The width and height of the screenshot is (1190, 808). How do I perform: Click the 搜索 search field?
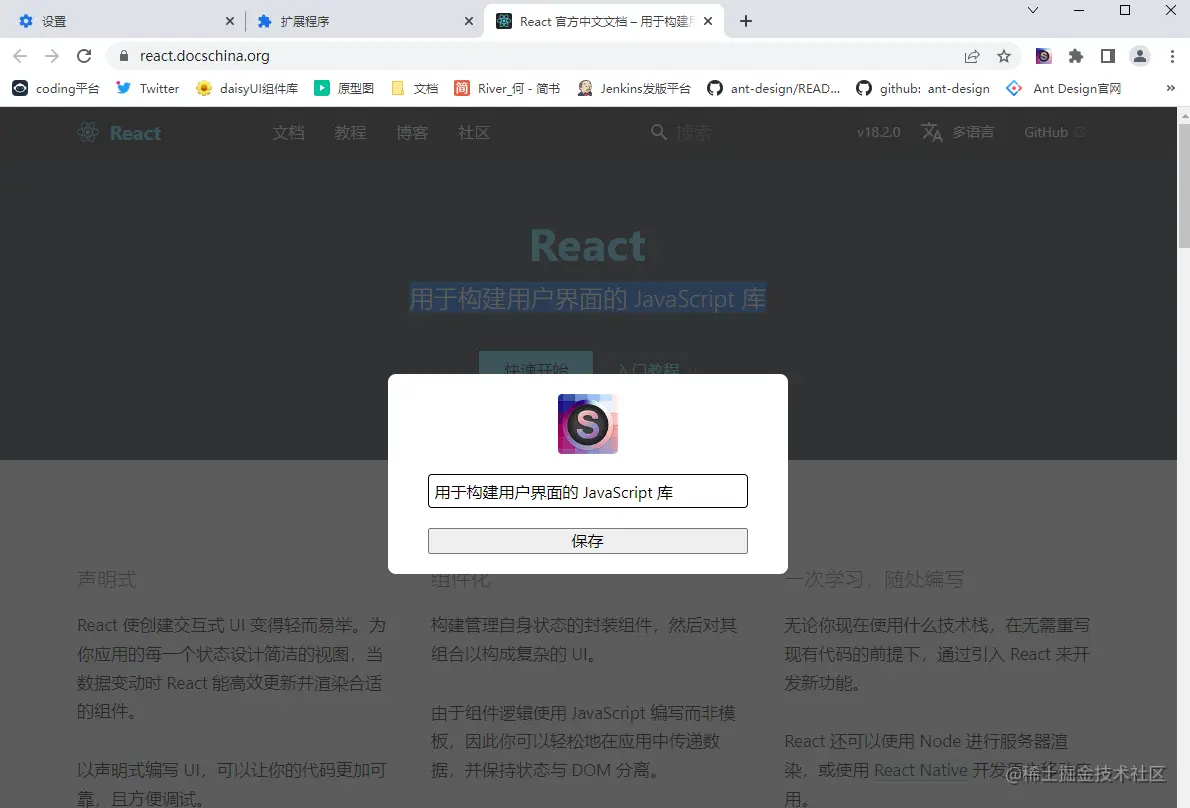coord(694,133)
